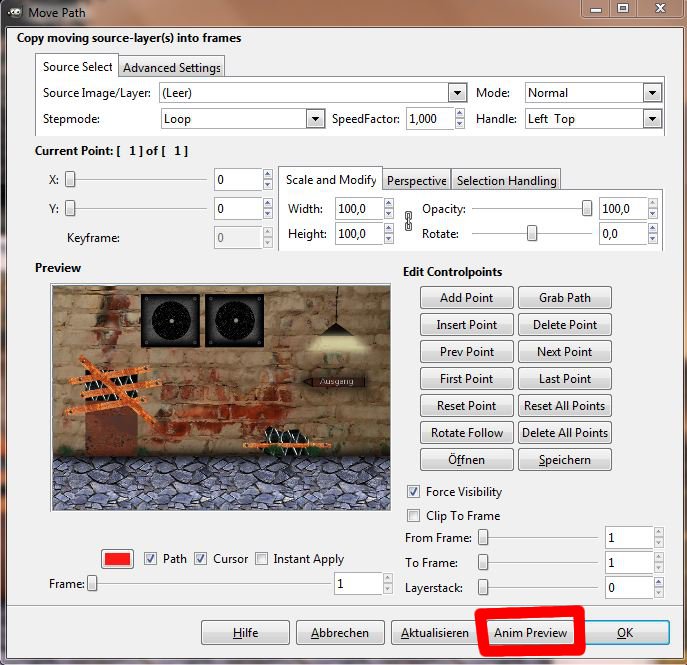
Task: Click the Width value field
Action: (x=359, y=209)
